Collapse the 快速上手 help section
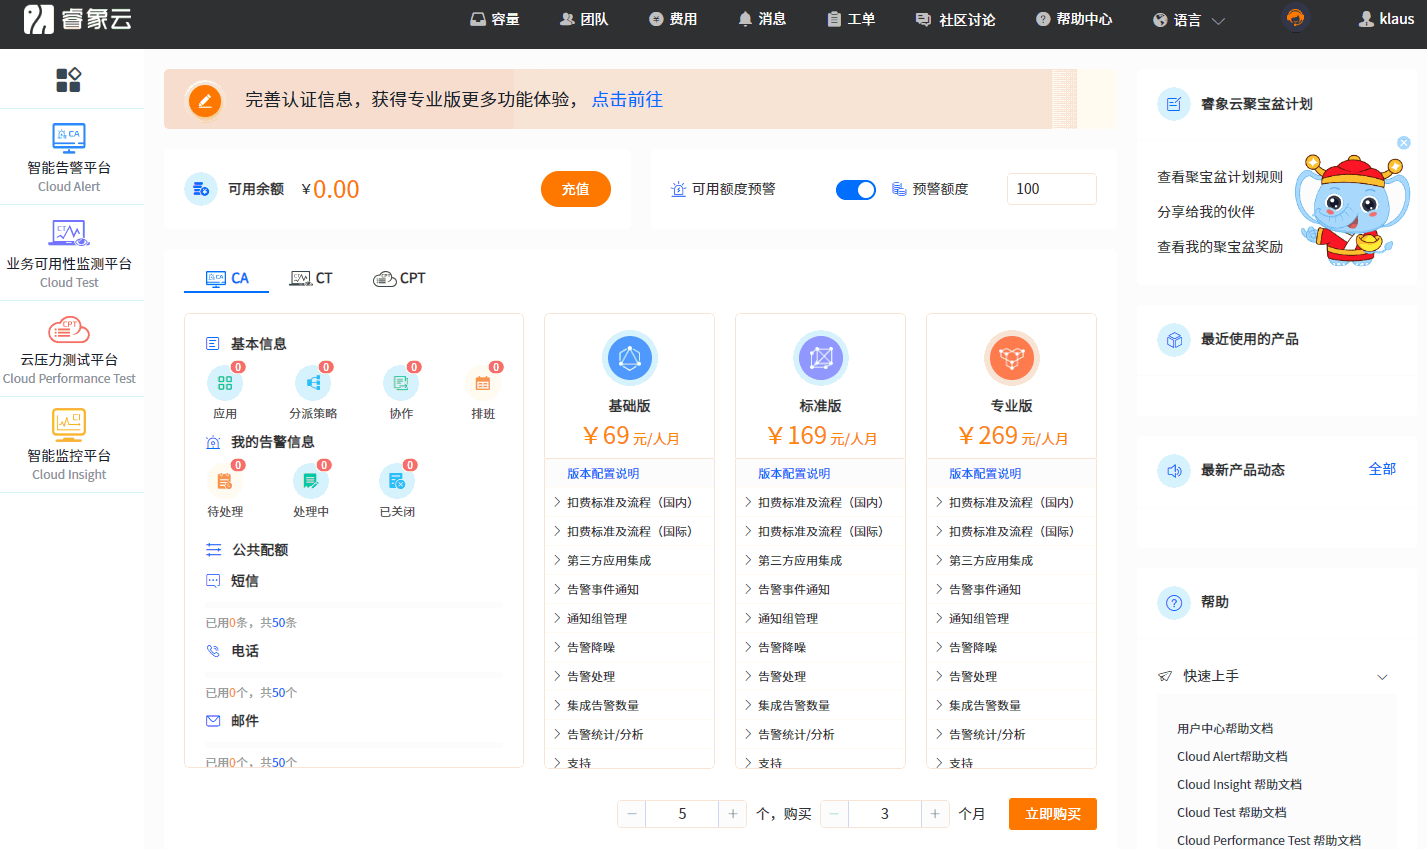1427x849 pixels. 1382,677
